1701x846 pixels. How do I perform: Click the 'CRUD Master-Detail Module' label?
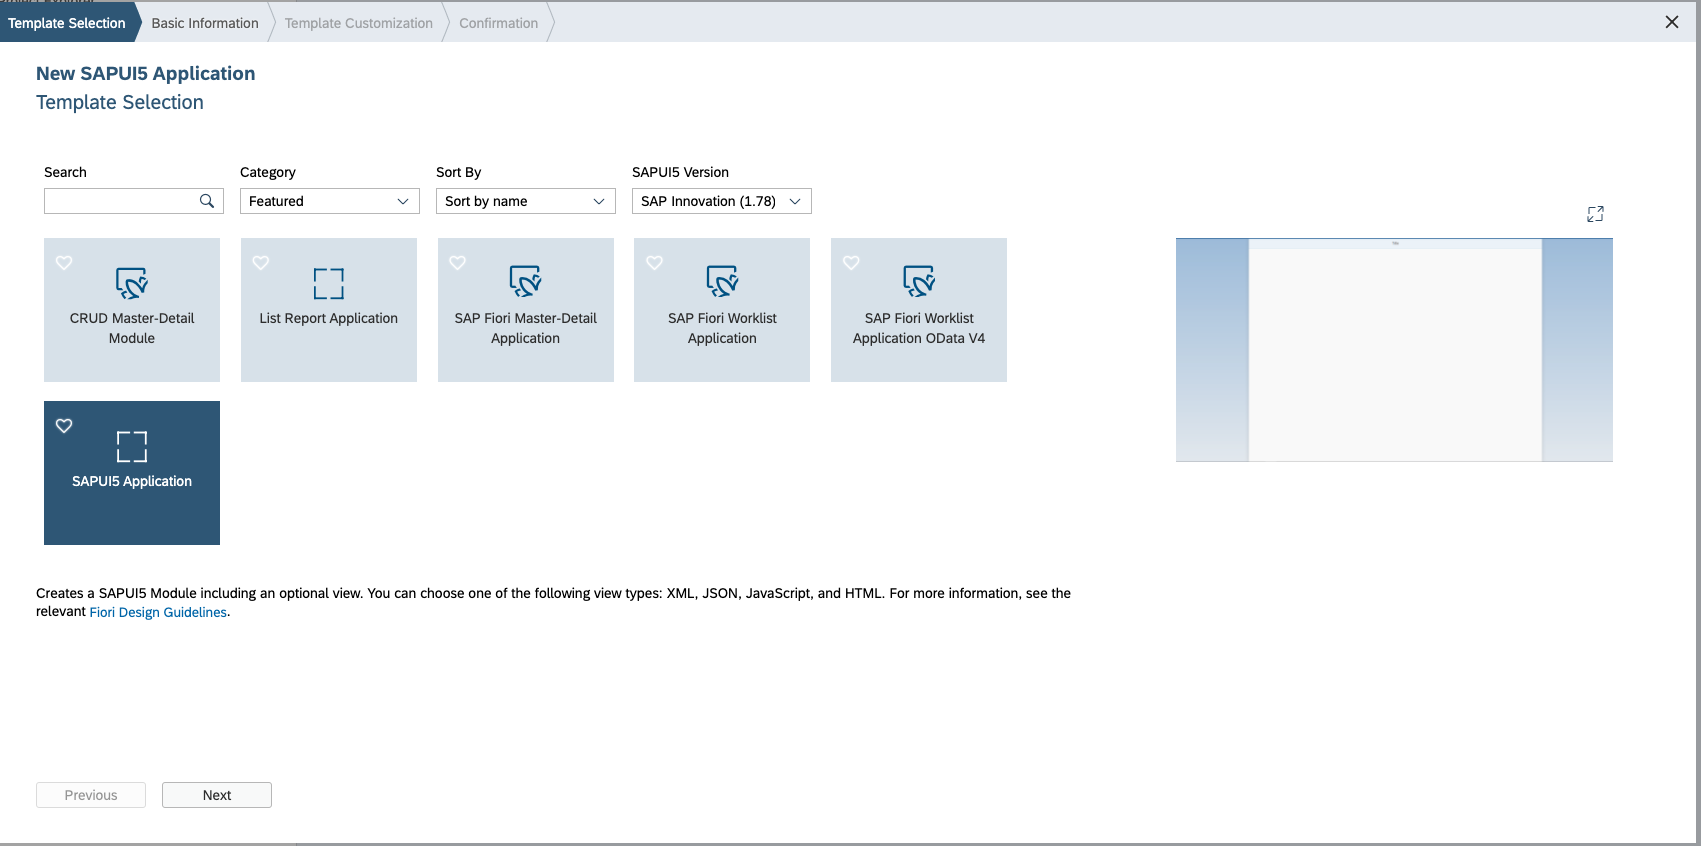(x=132, y=328)
